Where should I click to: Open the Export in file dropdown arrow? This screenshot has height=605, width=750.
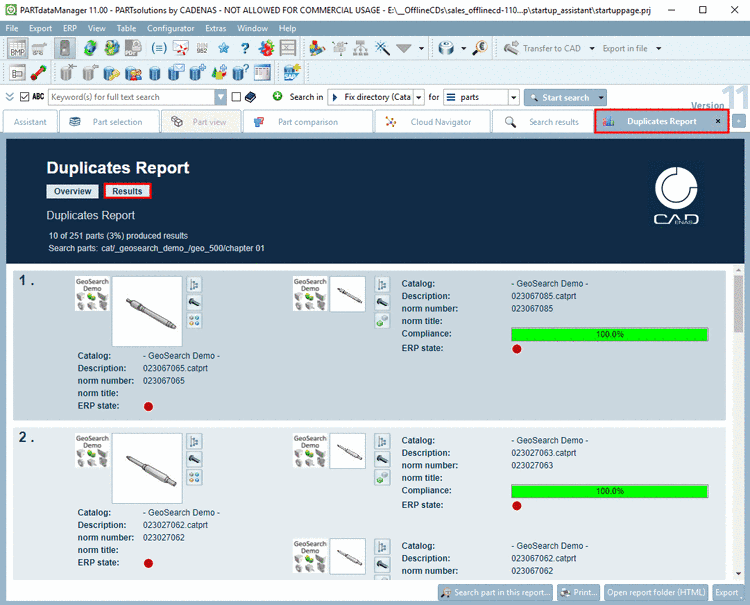[658, 48]
